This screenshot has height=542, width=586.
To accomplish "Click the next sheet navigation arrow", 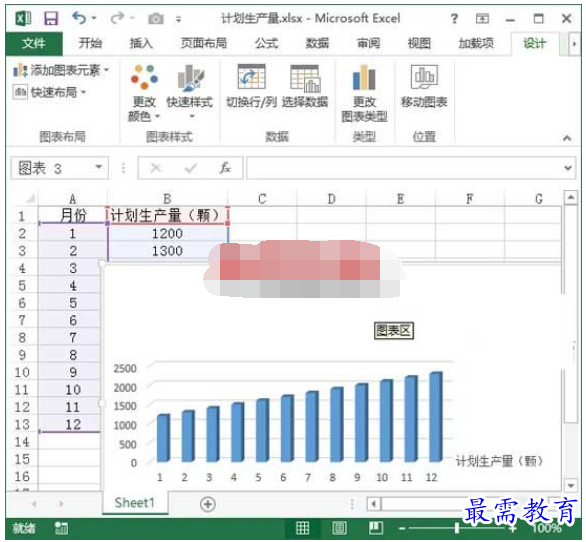I will [x=61, y=504].
